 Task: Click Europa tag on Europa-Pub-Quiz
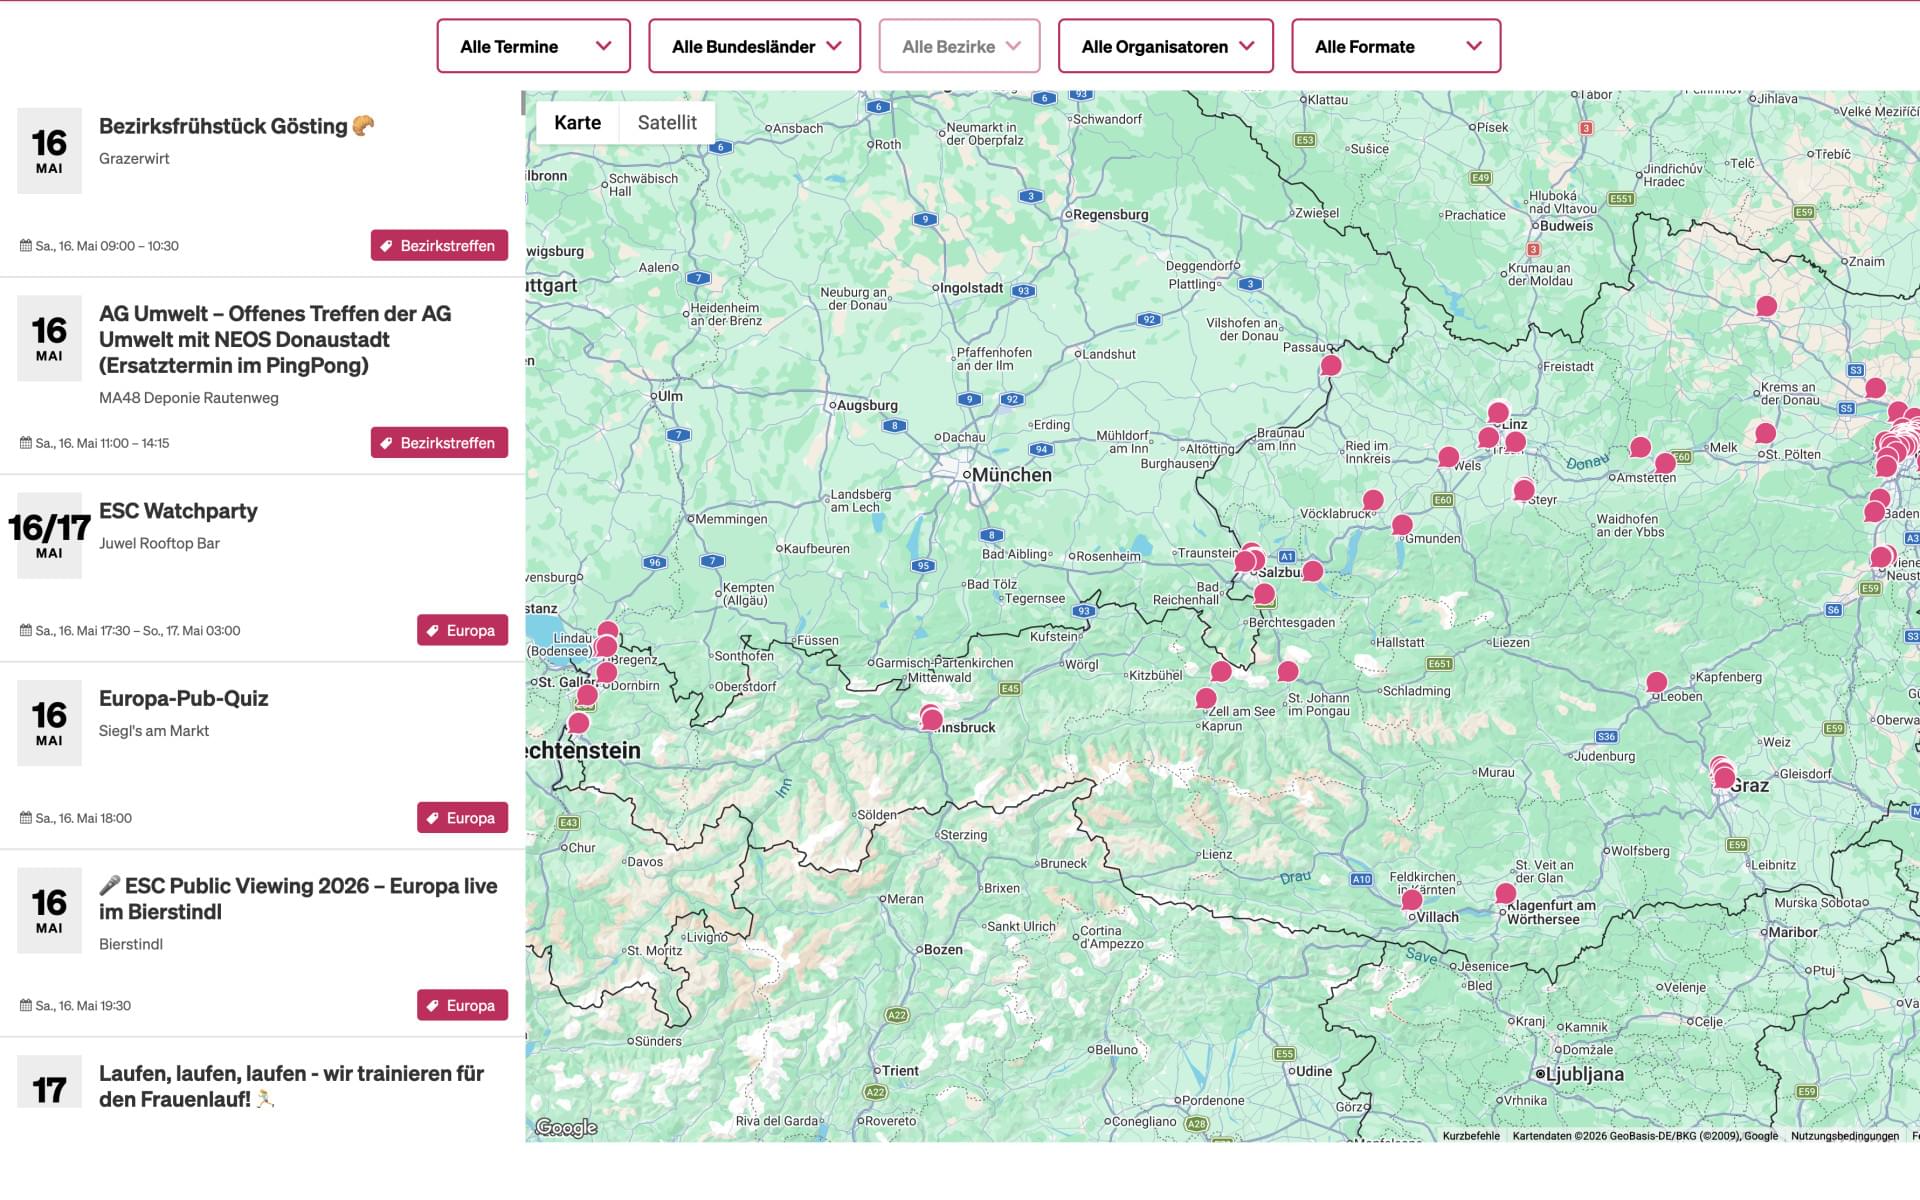462,817
